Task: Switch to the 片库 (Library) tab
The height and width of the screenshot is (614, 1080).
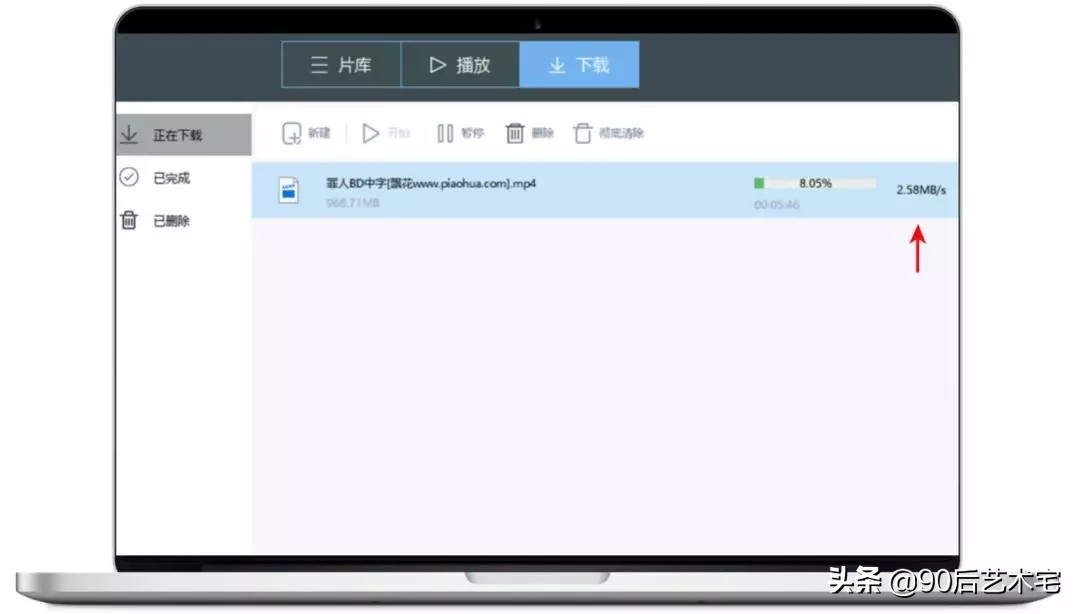Action: point(342,64)
